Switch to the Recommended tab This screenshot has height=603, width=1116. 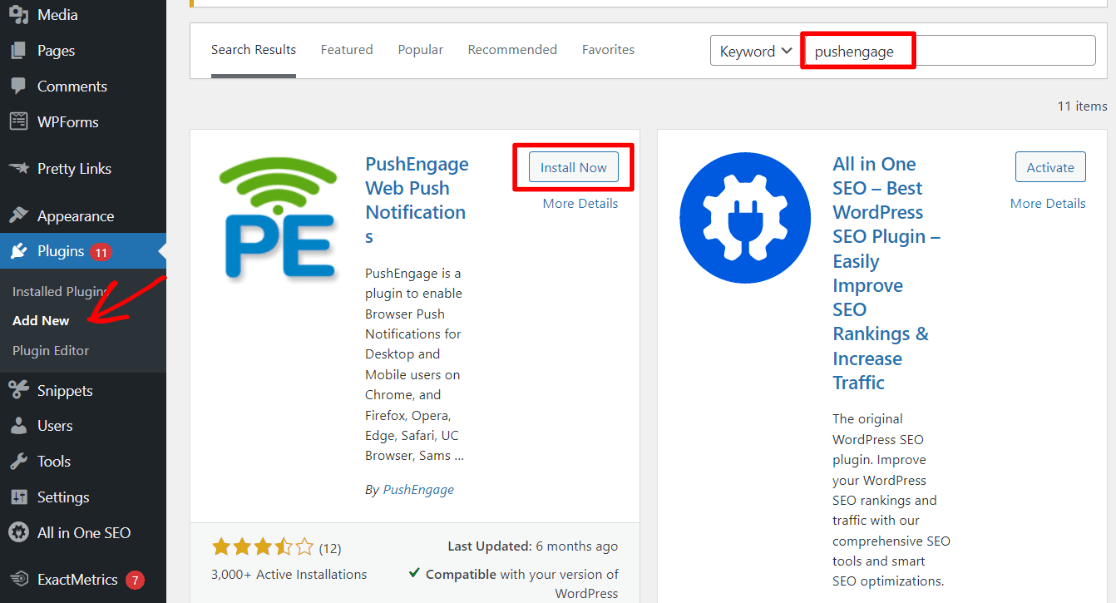pos(512,50)
